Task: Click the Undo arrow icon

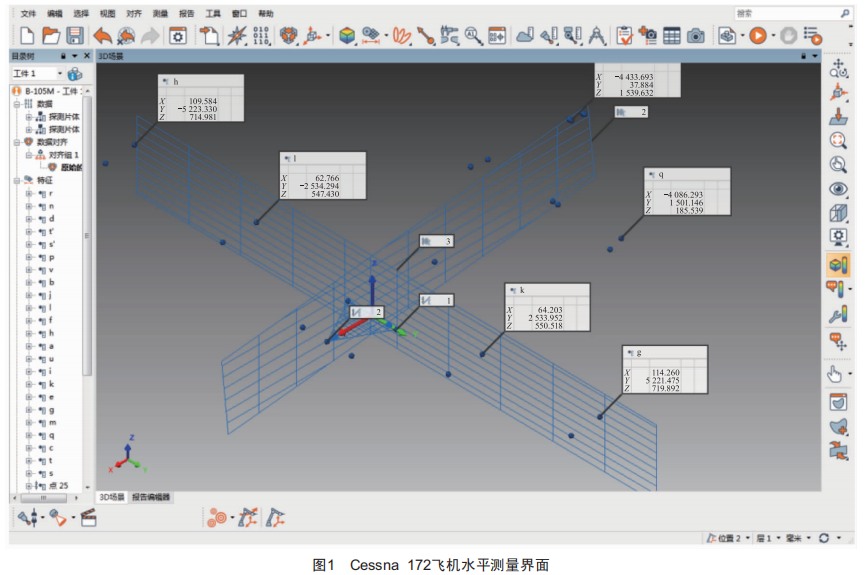Action: (103, 35)
